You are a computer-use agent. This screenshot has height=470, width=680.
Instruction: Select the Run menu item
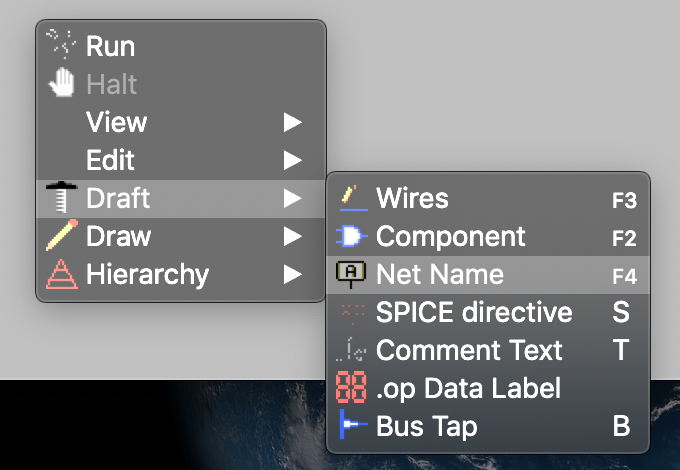pyautogui.click(x=181, y=46)
